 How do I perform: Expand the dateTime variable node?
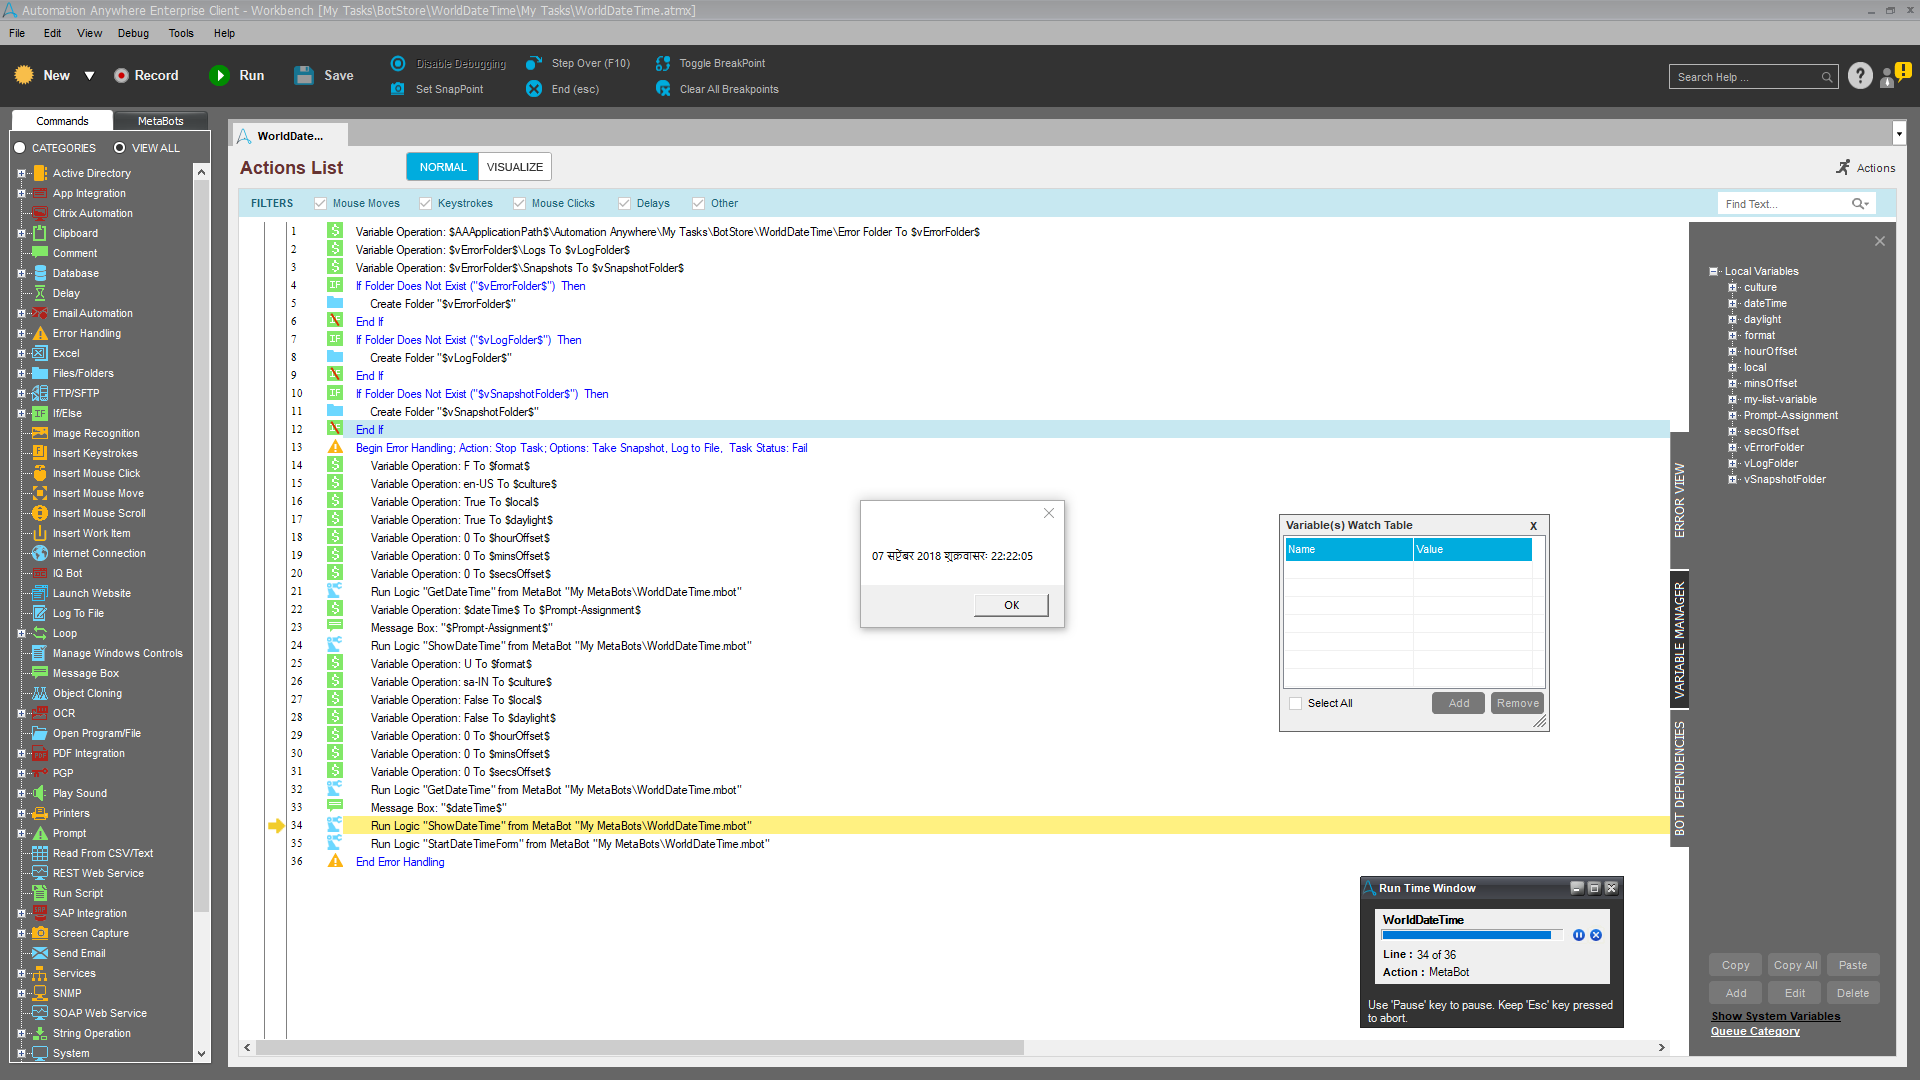pyautogui.click(x=1733, y=304)
